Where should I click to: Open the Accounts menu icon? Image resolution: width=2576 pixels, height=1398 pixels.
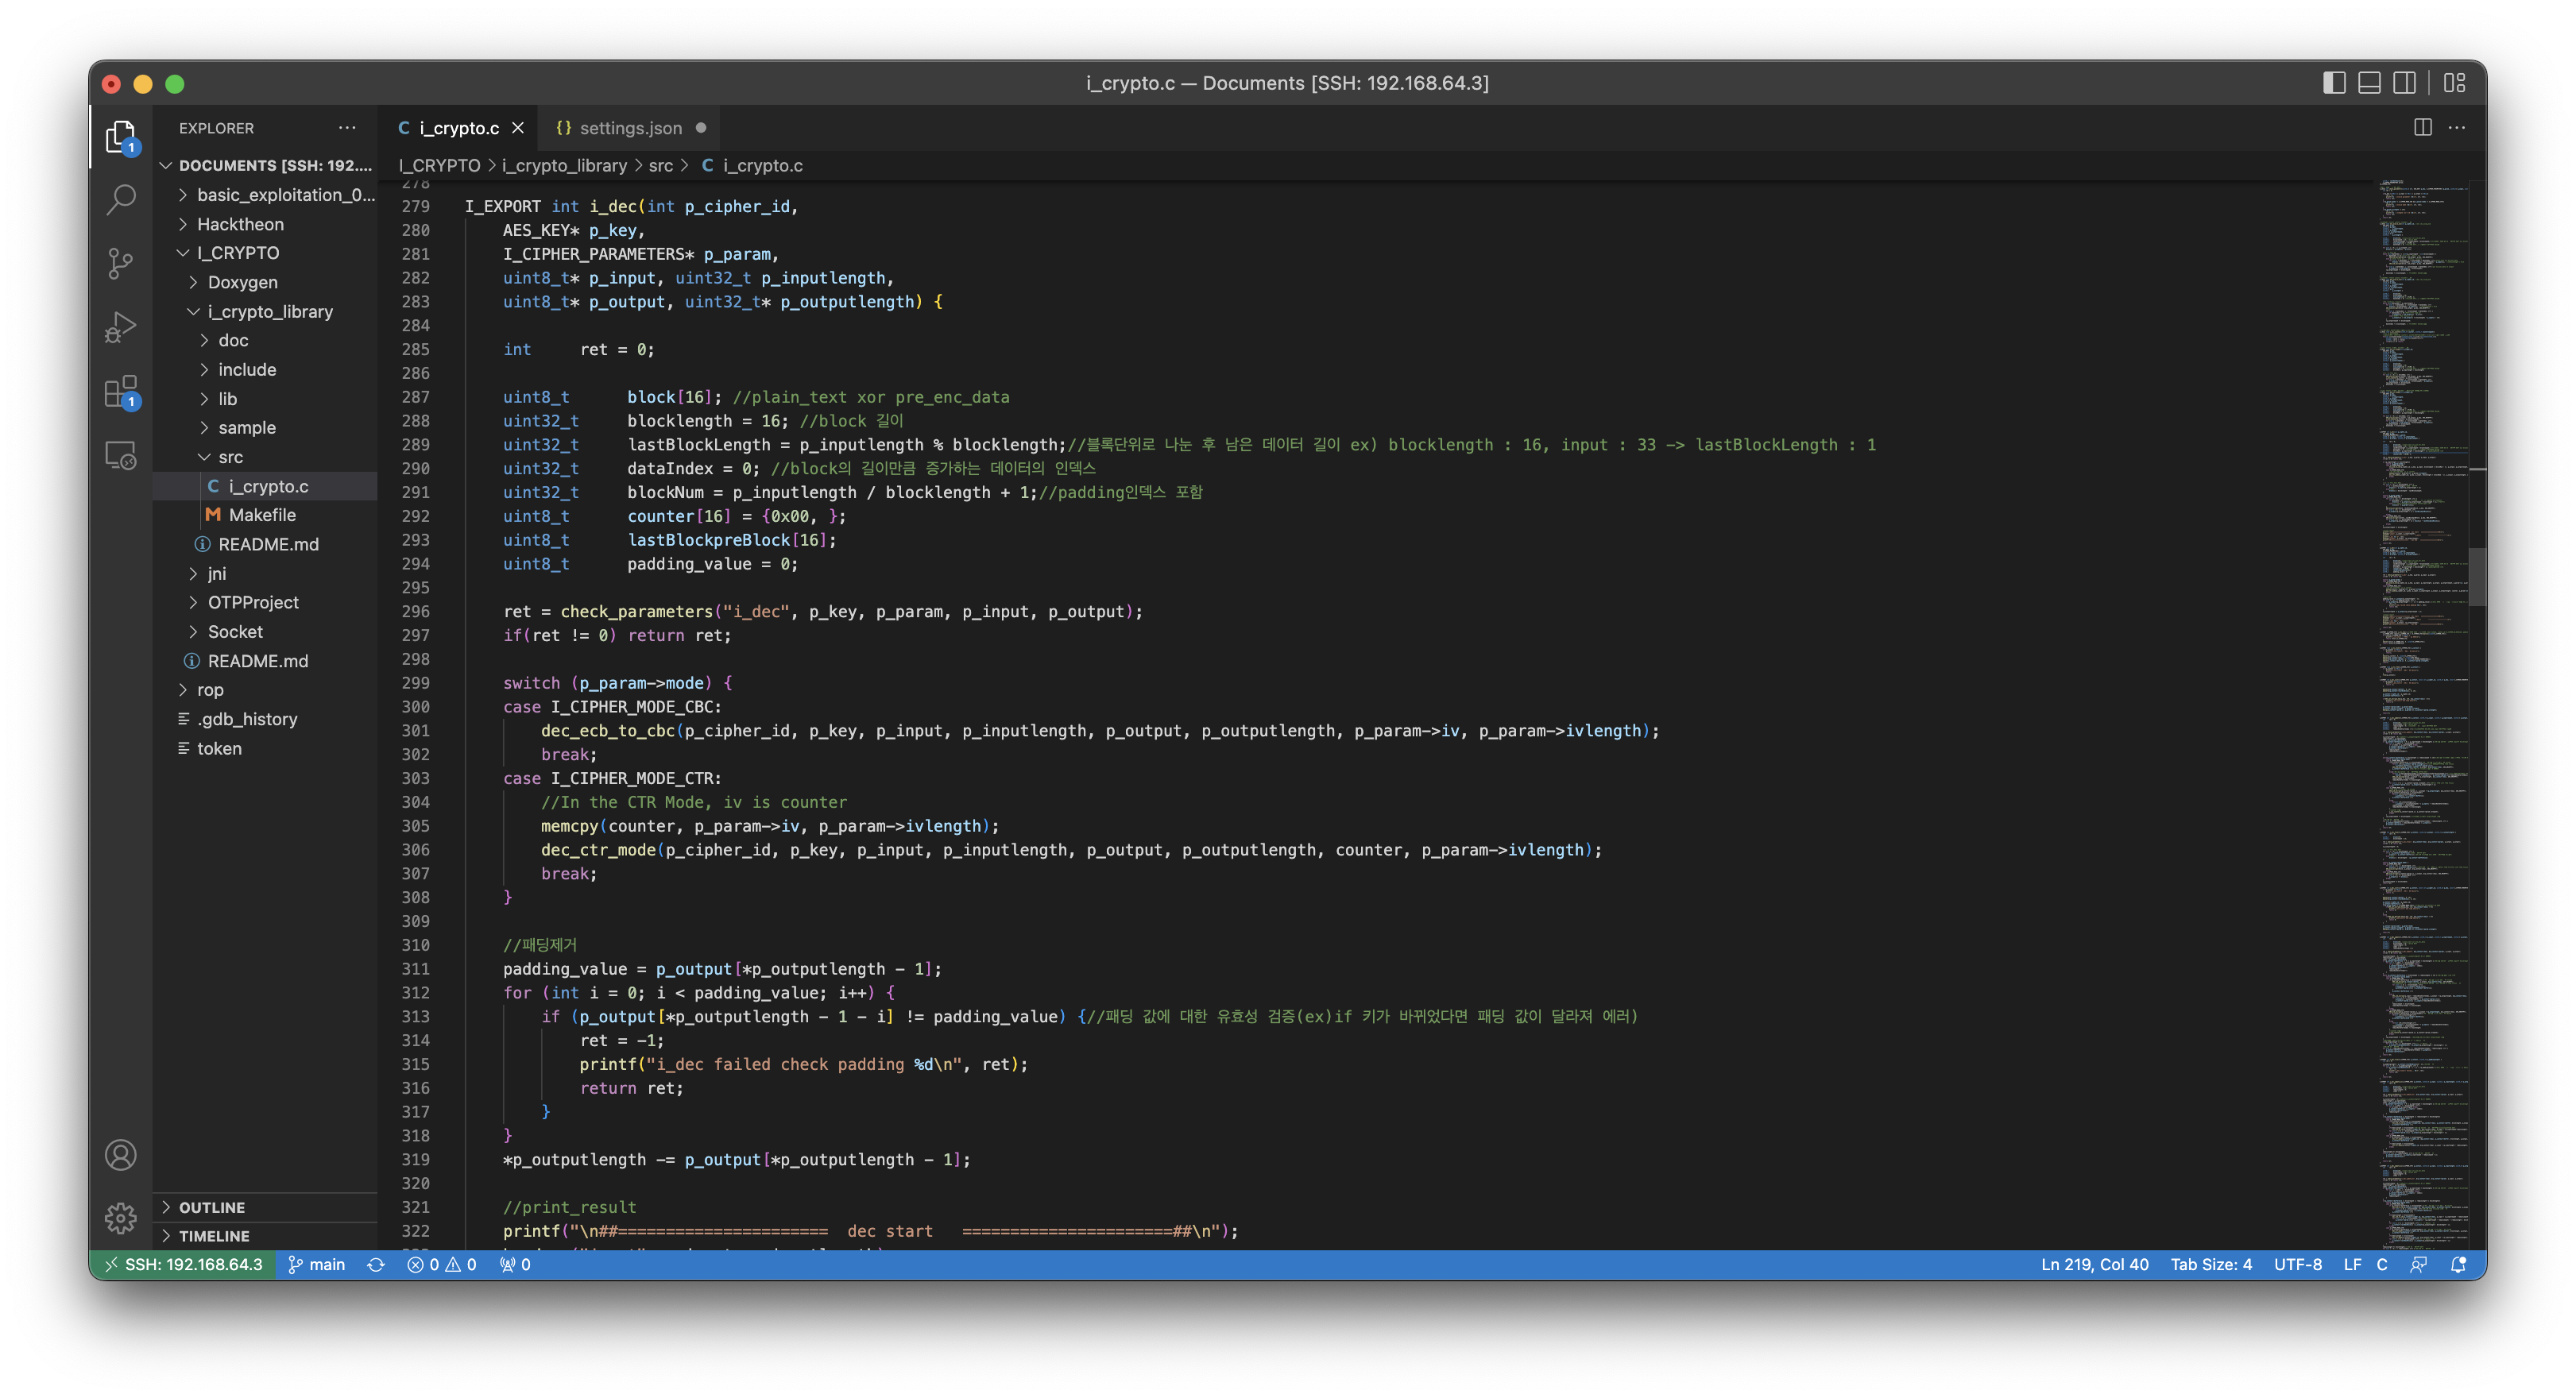121,1155
